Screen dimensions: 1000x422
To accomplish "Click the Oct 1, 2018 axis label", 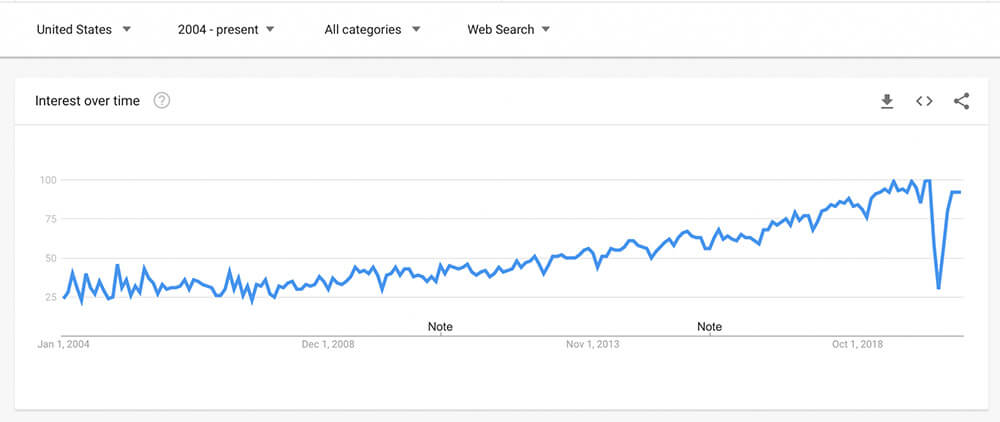I will (858, 345).
